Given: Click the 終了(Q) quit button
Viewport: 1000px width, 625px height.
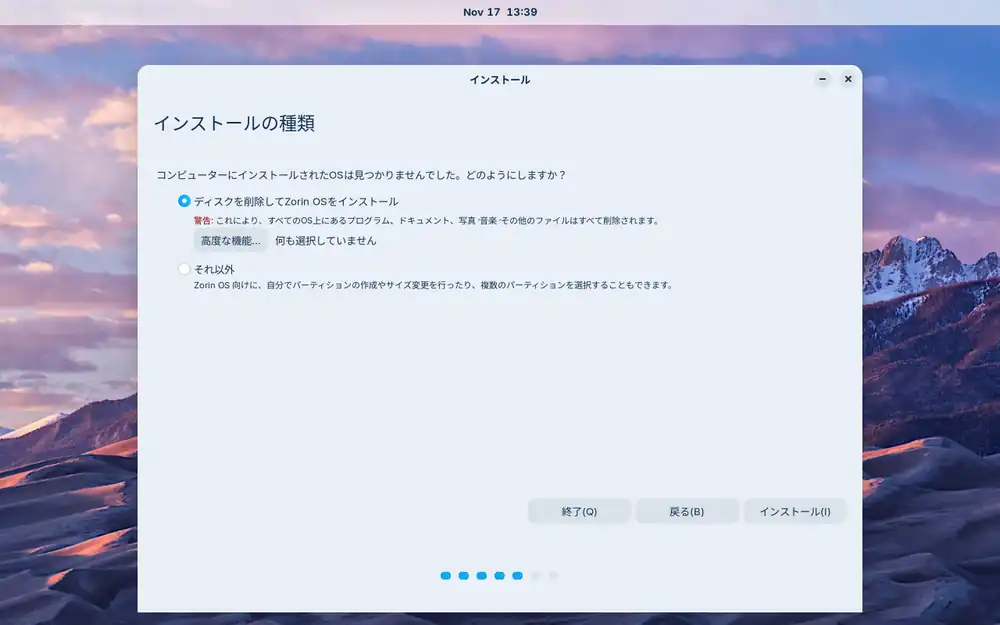Looking at the screenshot, I should click(579, 511).
